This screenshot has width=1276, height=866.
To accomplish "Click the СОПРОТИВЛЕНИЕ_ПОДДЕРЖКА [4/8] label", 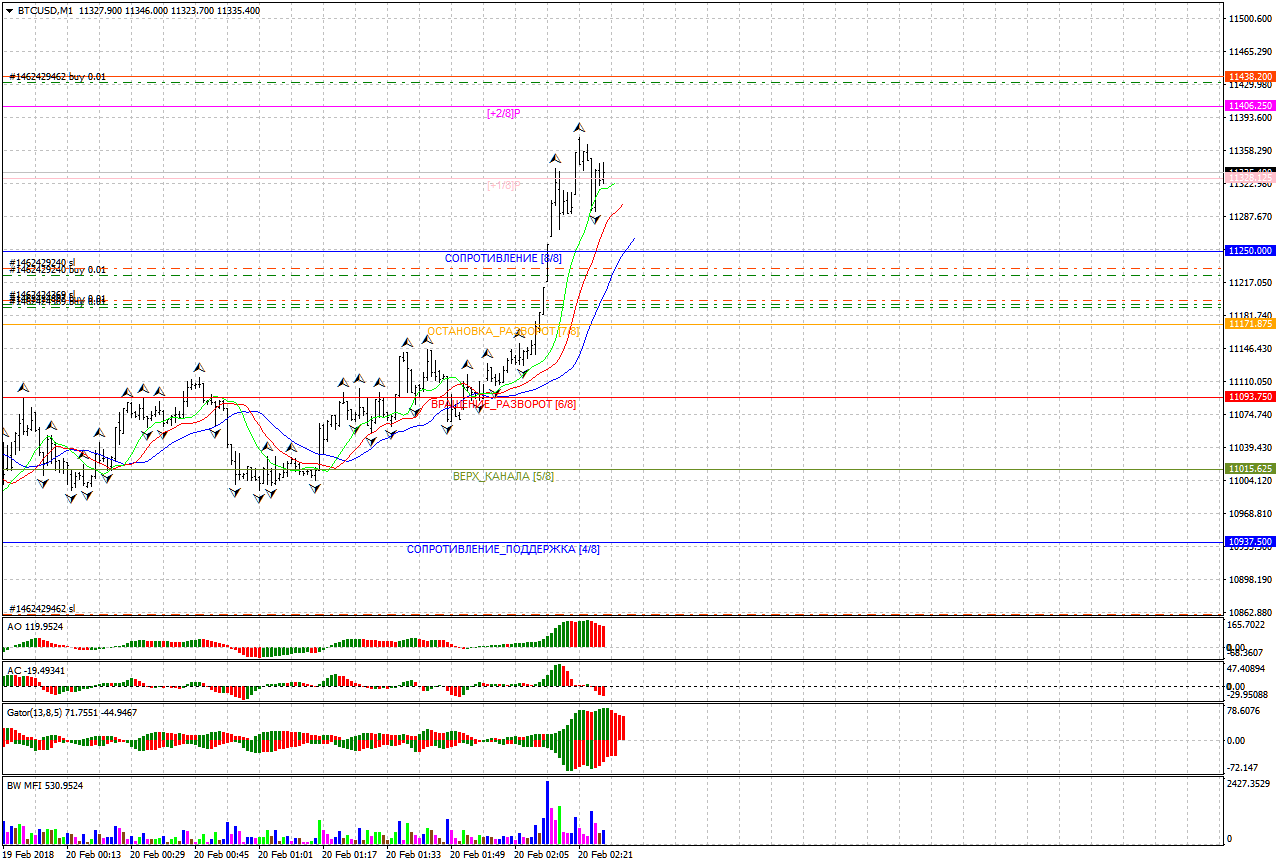I will [x=503, y=549].
